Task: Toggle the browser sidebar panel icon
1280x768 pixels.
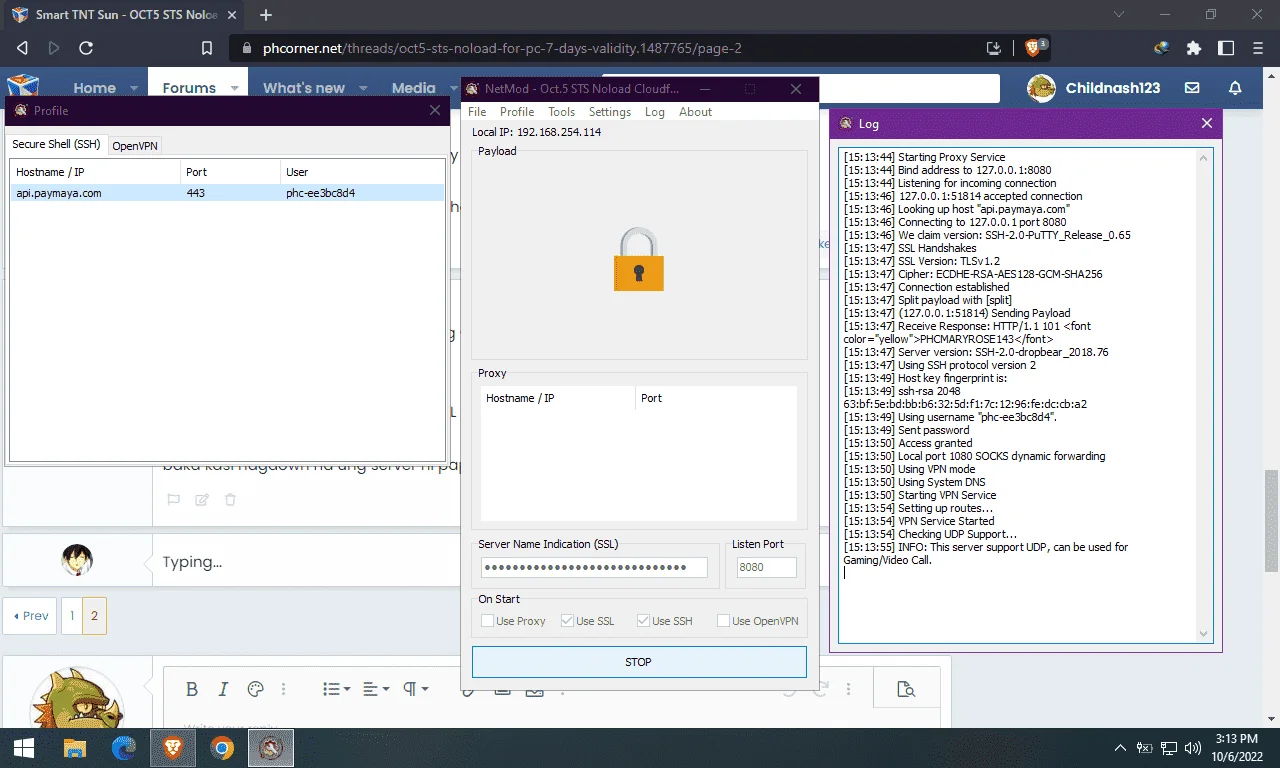Action: pyautogui.click(x=1226, y=48)
